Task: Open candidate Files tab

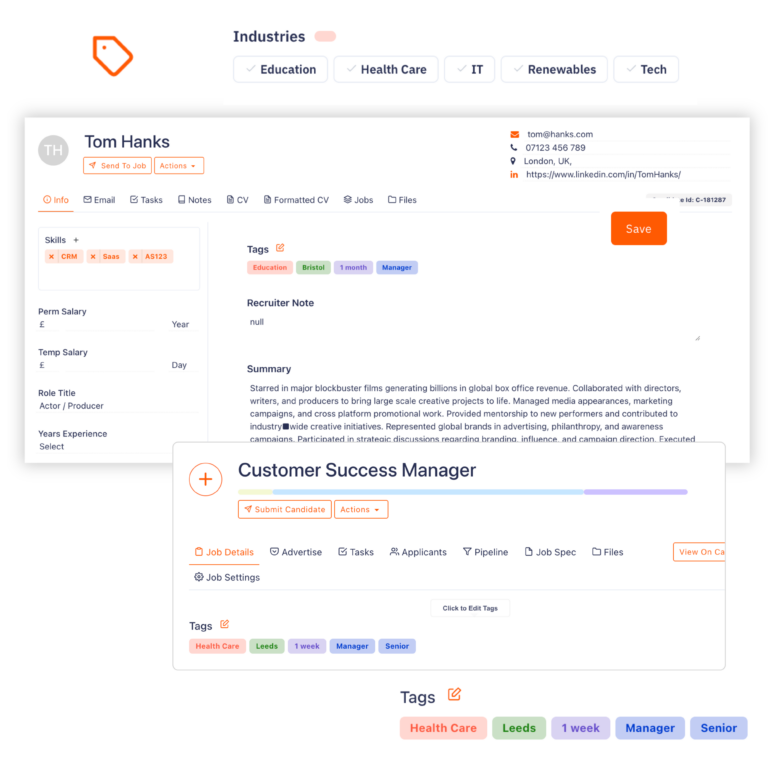Action: click(x=402, y=200)
